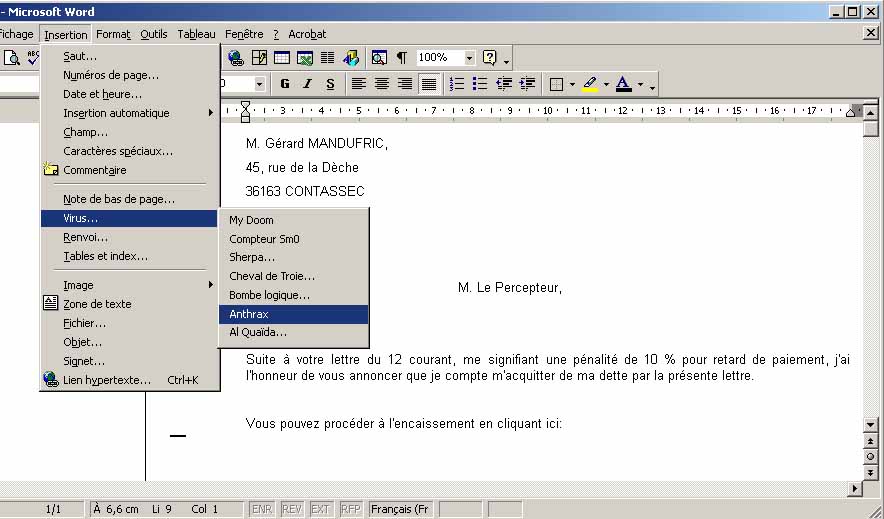Click the Browse Previous double-arrow button

[870, 441]
